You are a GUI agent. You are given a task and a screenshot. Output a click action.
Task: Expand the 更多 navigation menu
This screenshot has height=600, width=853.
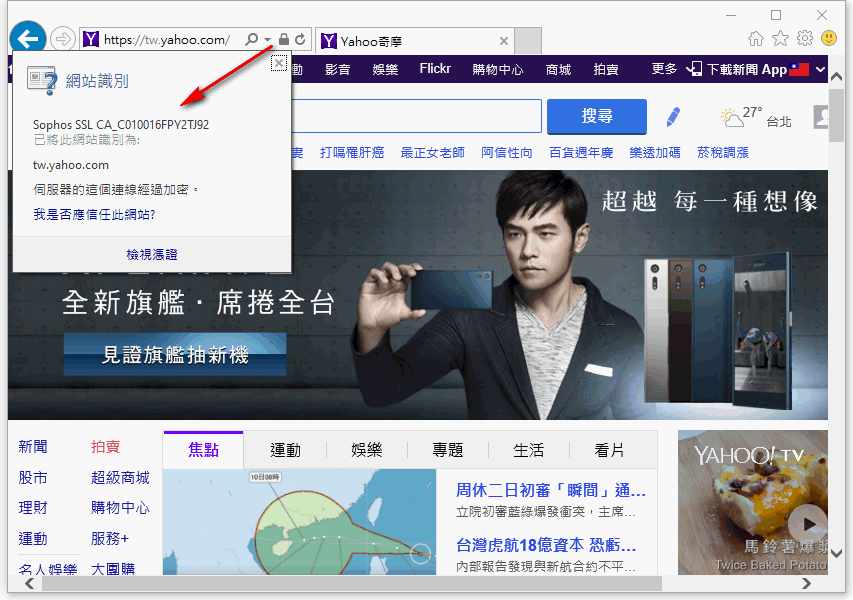click(x=664, y=69)
